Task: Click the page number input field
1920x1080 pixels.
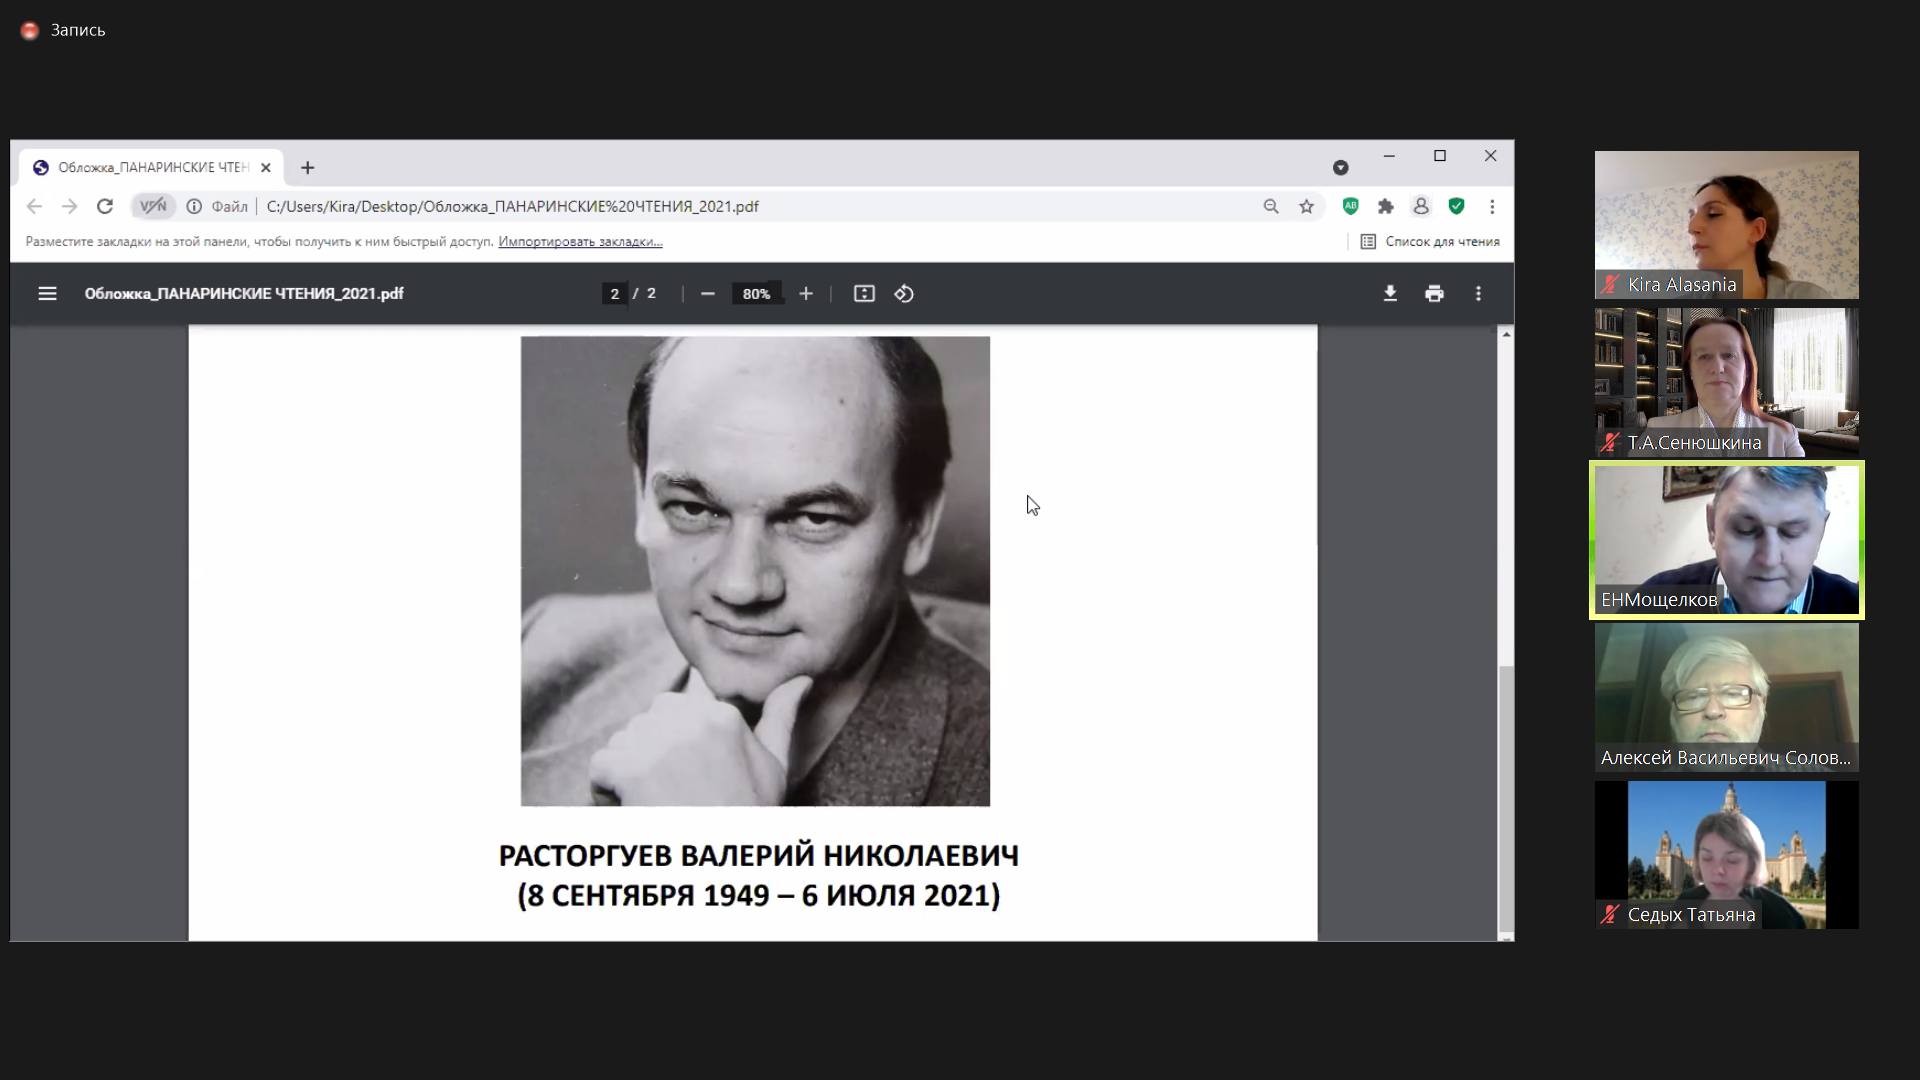Action: (x=615, y=294)
